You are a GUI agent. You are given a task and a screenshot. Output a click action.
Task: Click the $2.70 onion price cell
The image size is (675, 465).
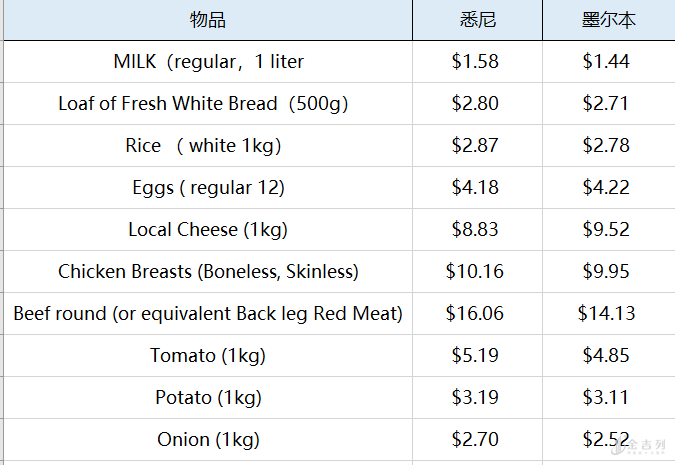tap(475, 440)
